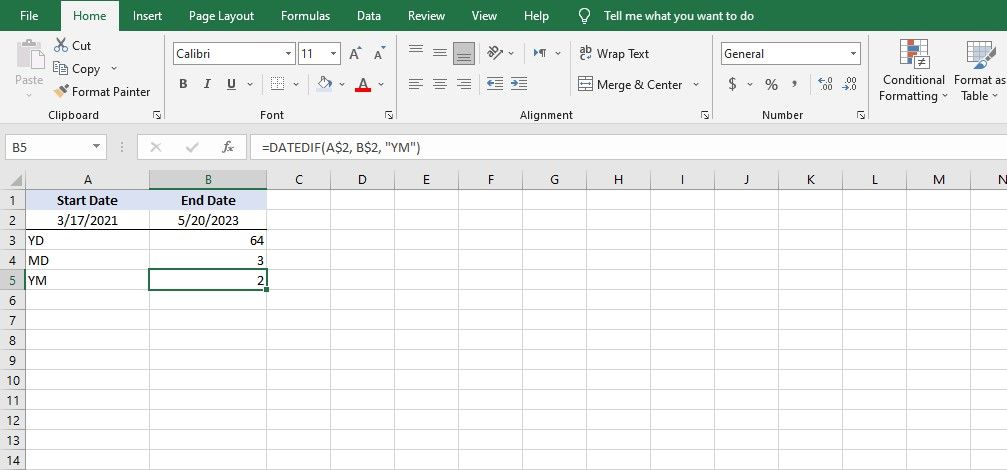Screen dimensions: 1007x470
Task: Open Format as Table gallery
Action: pos(980,71)
